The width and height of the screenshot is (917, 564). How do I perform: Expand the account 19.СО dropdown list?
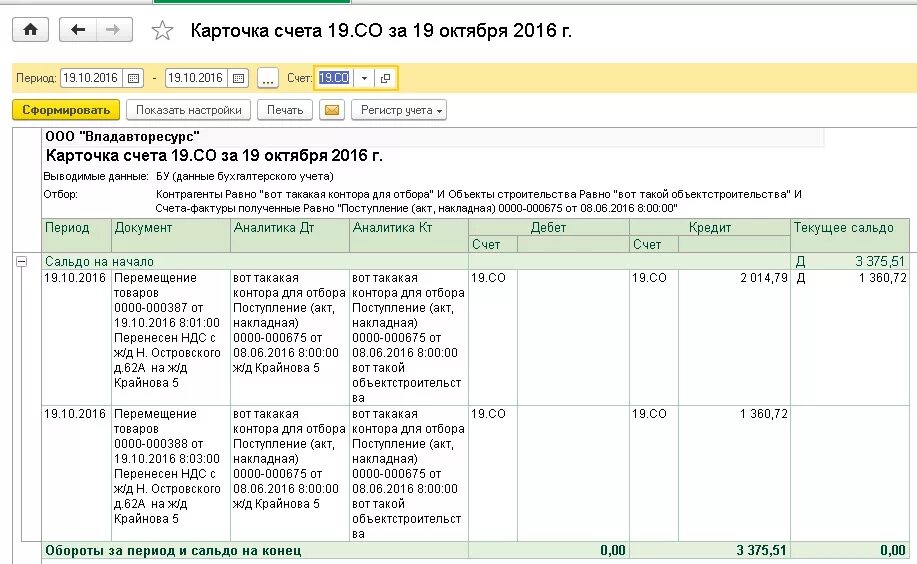364,78
